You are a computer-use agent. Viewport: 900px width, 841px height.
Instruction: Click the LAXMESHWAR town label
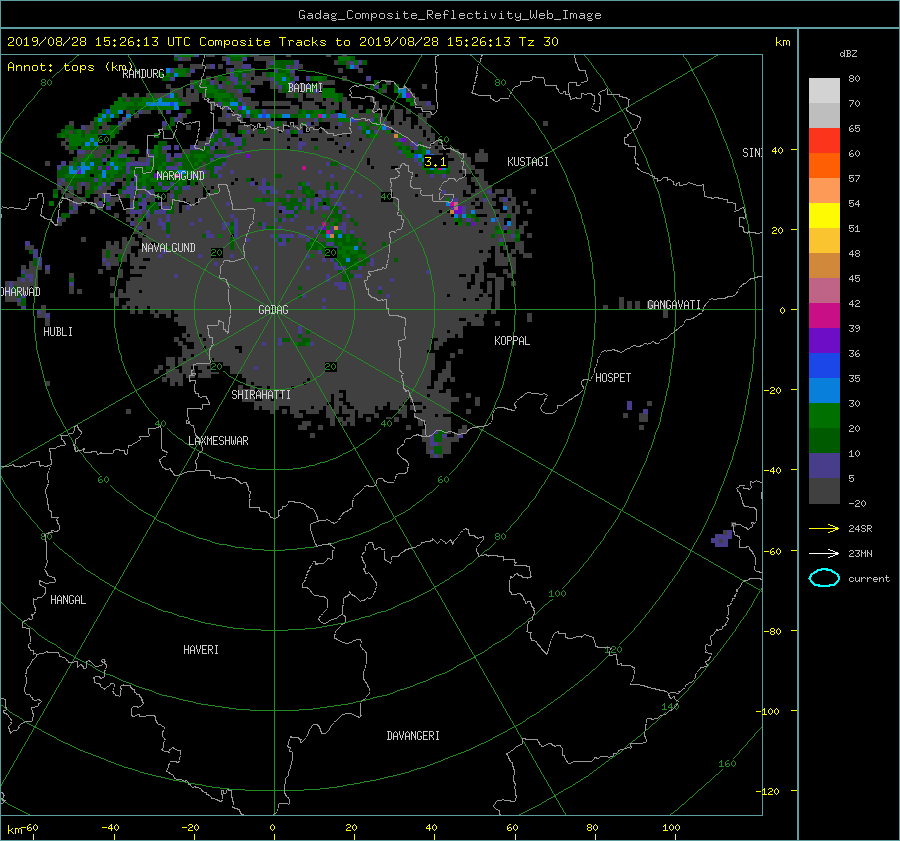click(x=218, y=441)
